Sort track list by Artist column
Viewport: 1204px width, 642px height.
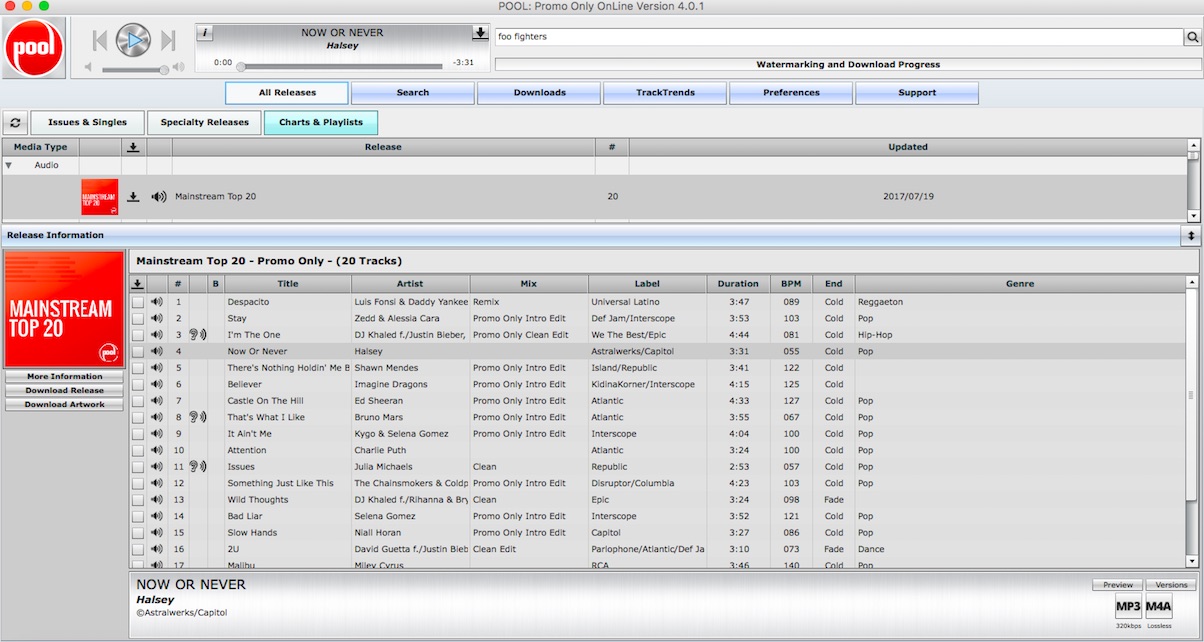coord(410,284)
